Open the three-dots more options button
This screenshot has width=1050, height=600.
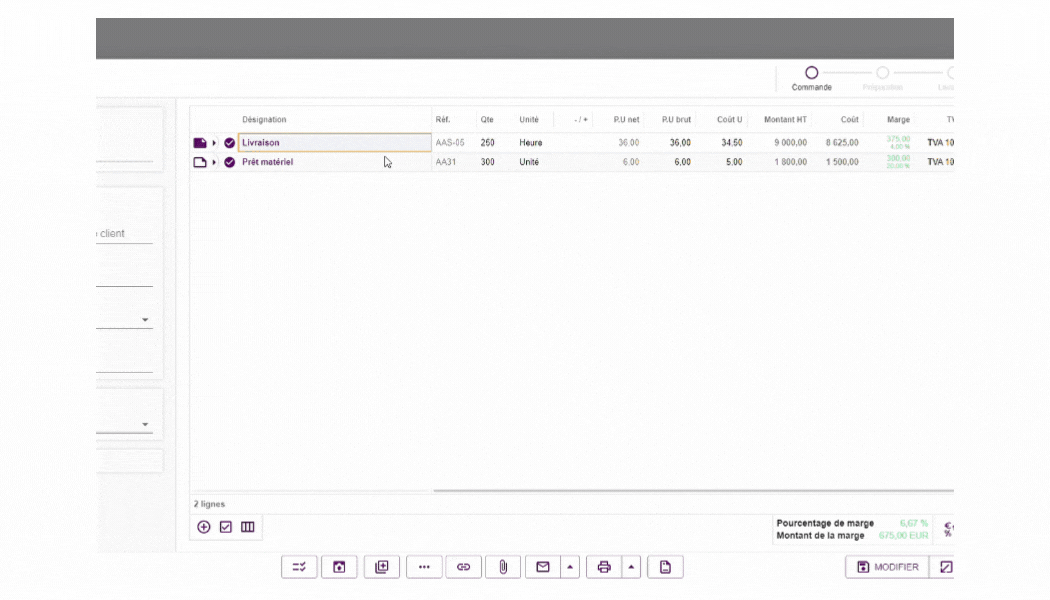(x=424, y=567)
